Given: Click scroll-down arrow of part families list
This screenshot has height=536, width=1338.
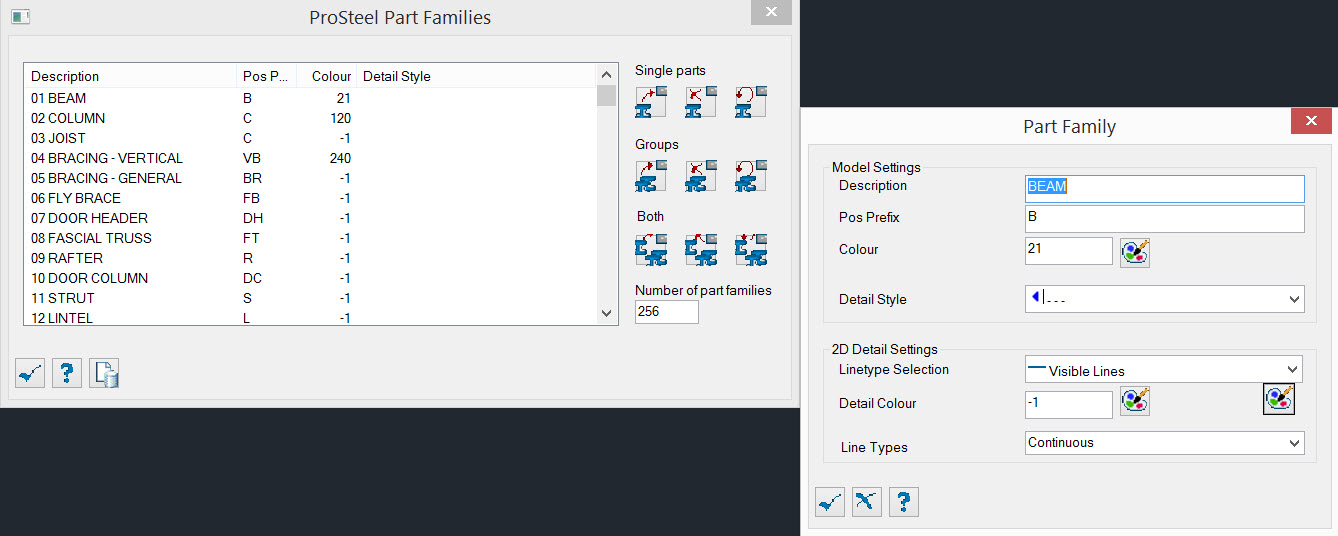Looking at the screenshot, I should coord(606,313).
